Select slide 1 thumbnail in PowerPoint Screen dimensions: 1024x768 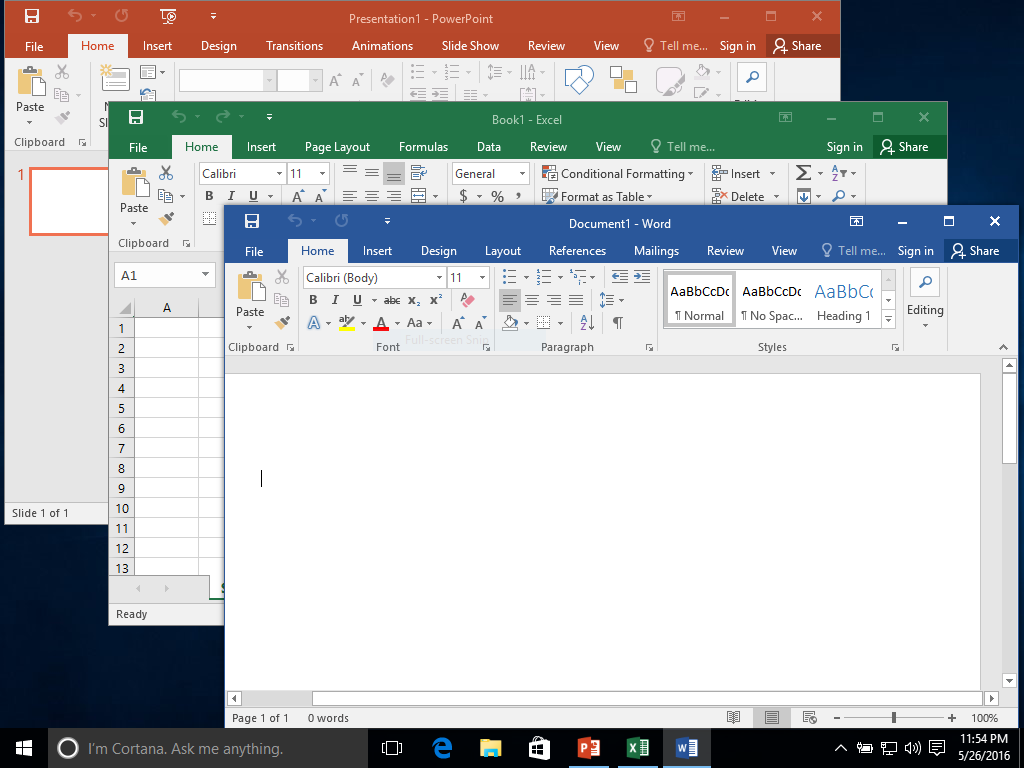69,201
